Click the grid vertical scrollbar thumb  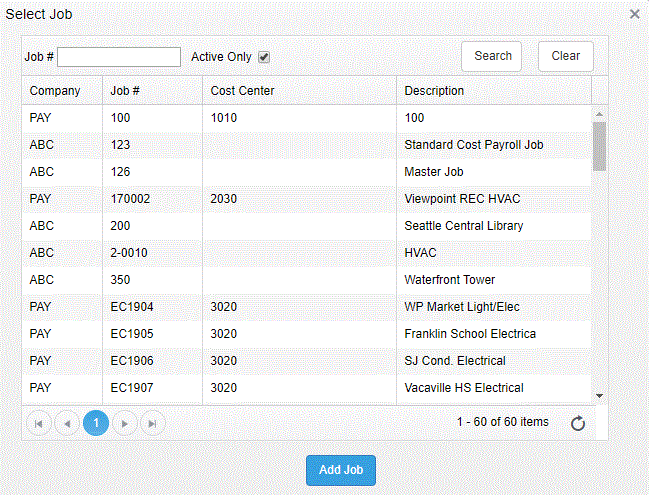click(x=599, y=146)
